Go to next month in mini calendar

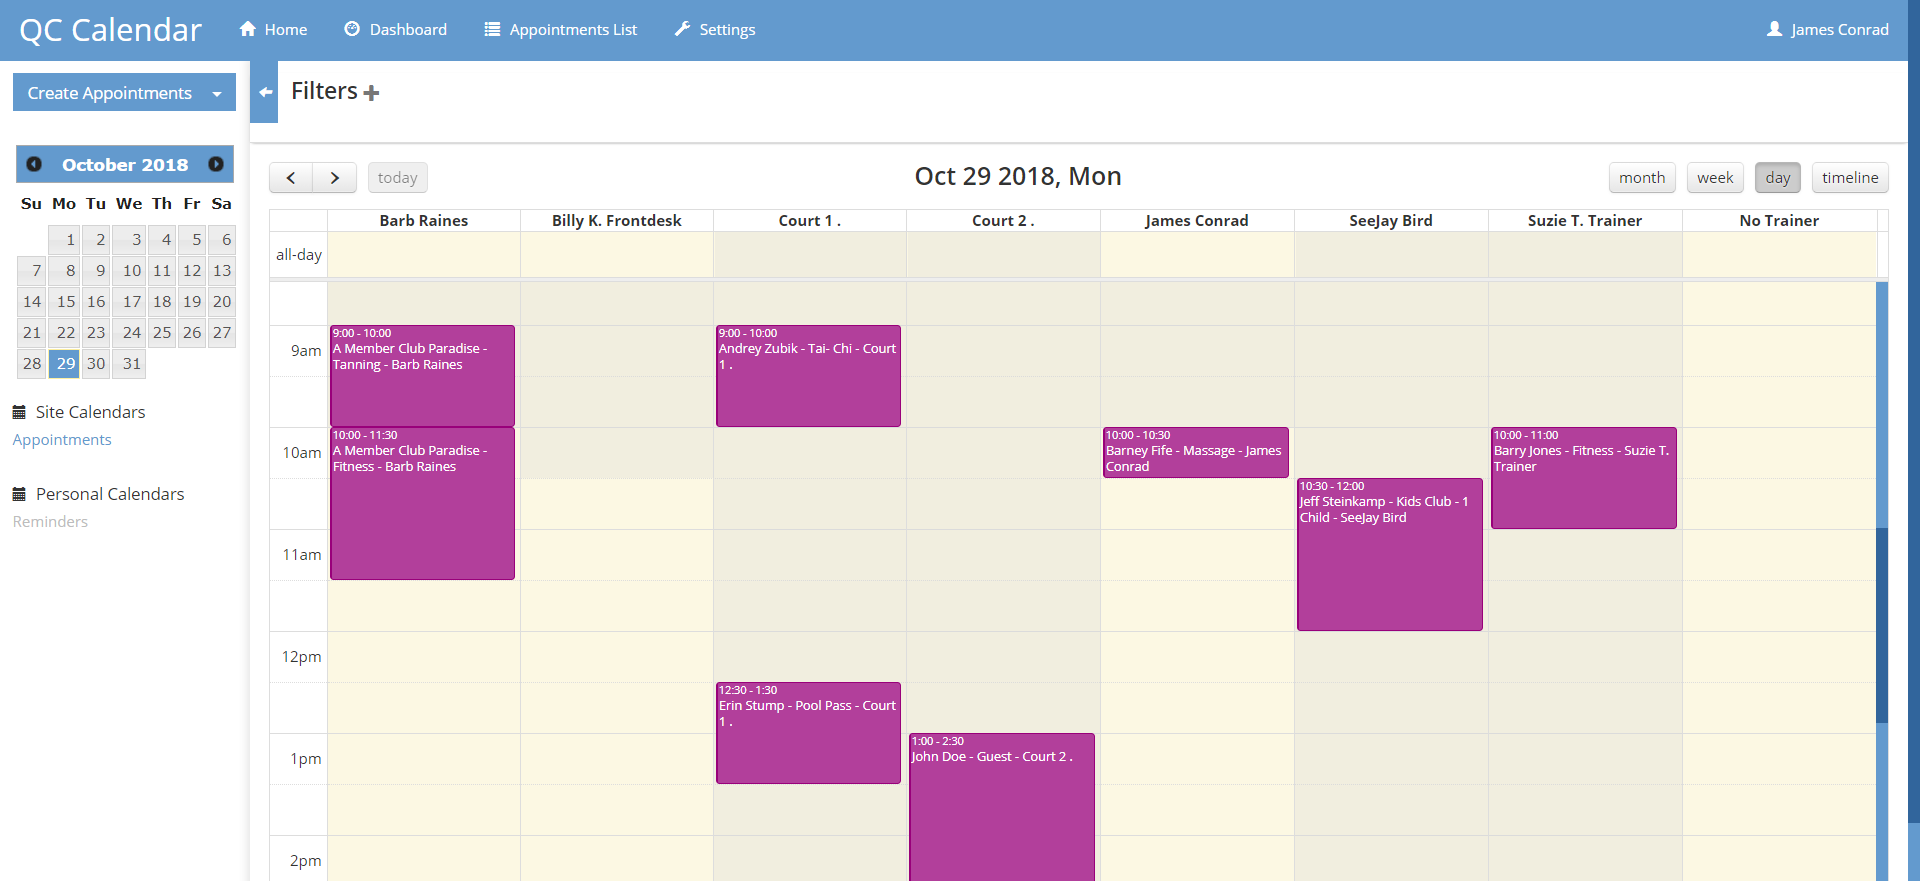pos(216,164)
